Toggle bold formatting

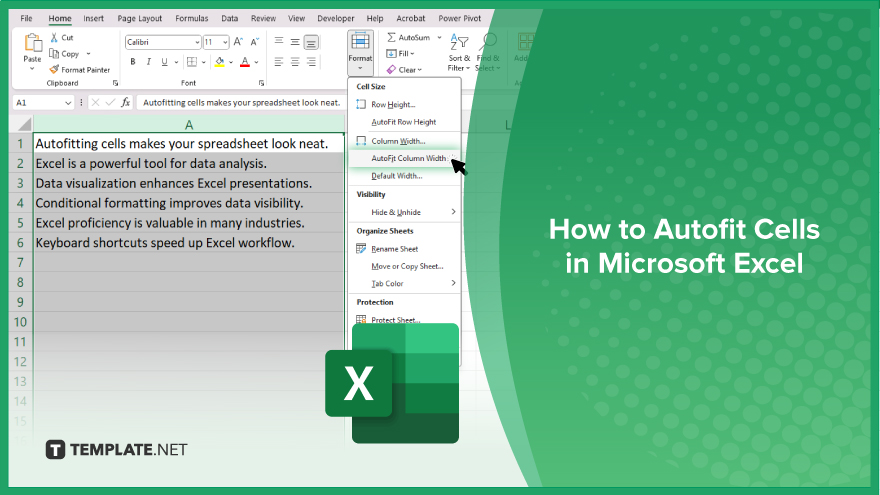[133, 62]
